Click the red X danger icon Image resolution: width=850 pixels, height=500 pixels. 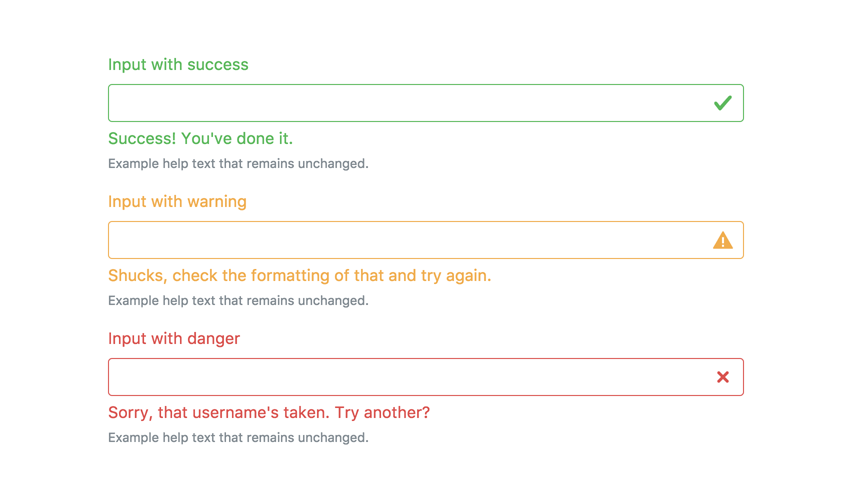(723, 377)
